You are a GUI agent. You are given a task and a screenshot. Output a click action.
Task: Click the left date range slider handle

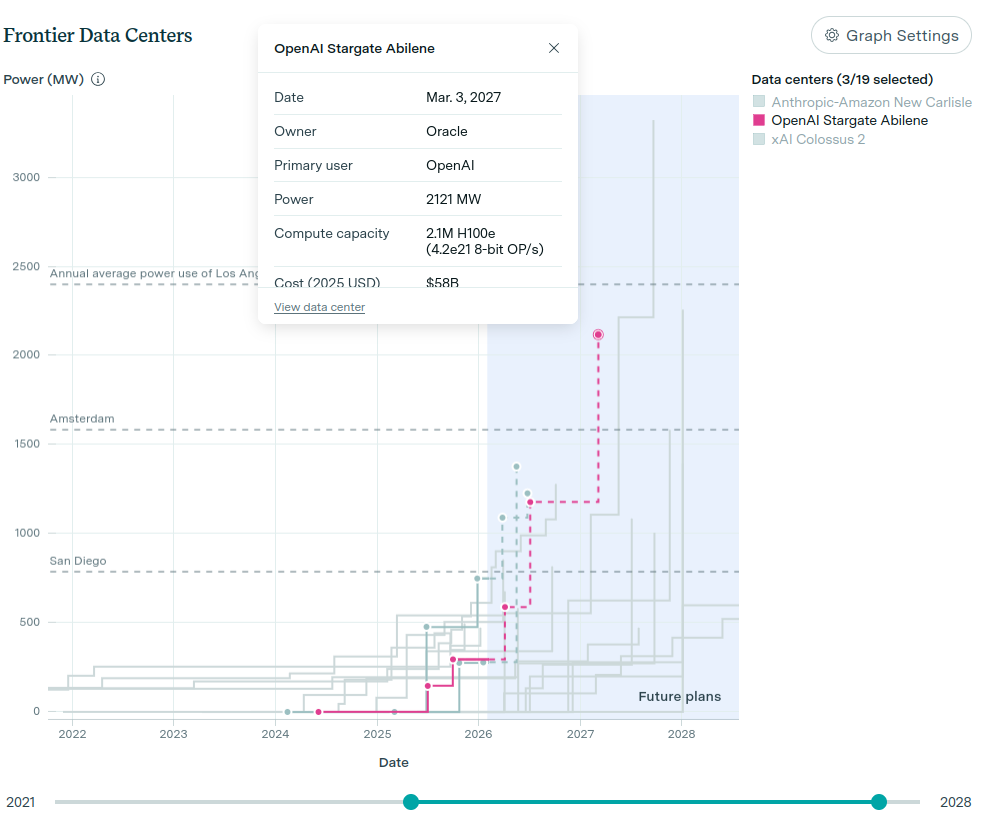[411, 802]
